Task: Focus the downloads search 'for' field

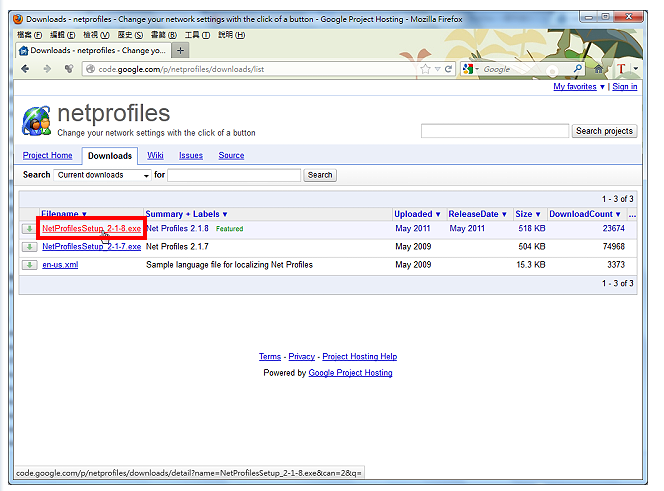Action: click(x=234, y=175)
